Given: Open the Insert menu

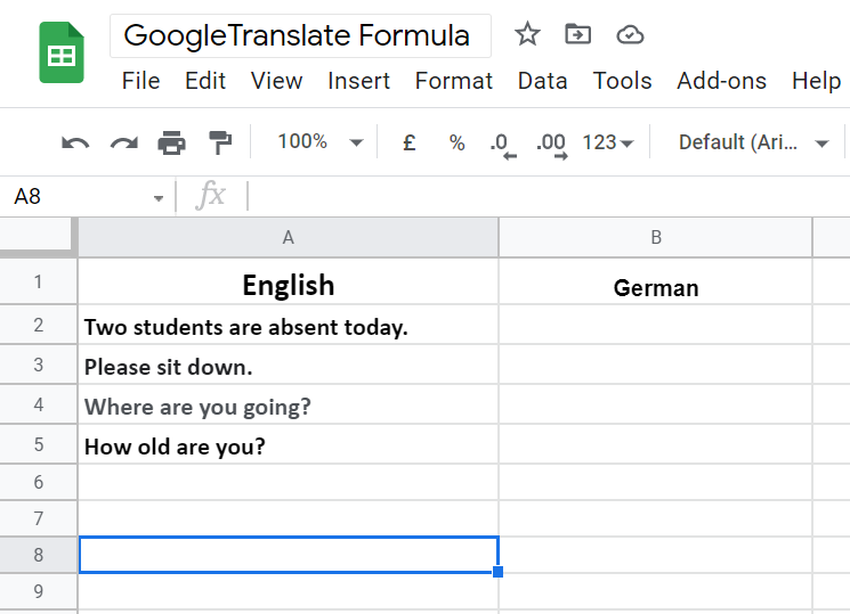Looking at the screenshot, I should tap(359, 81).
